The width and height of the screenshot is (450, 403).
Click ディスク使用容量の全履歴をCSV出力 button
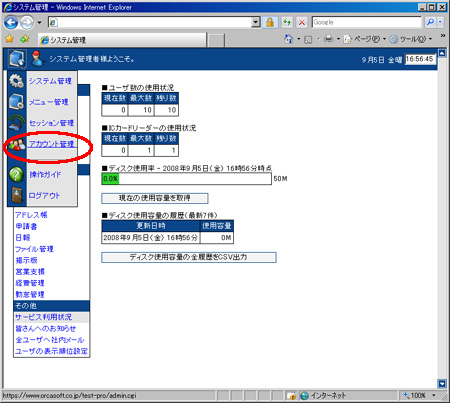(189, 257)
